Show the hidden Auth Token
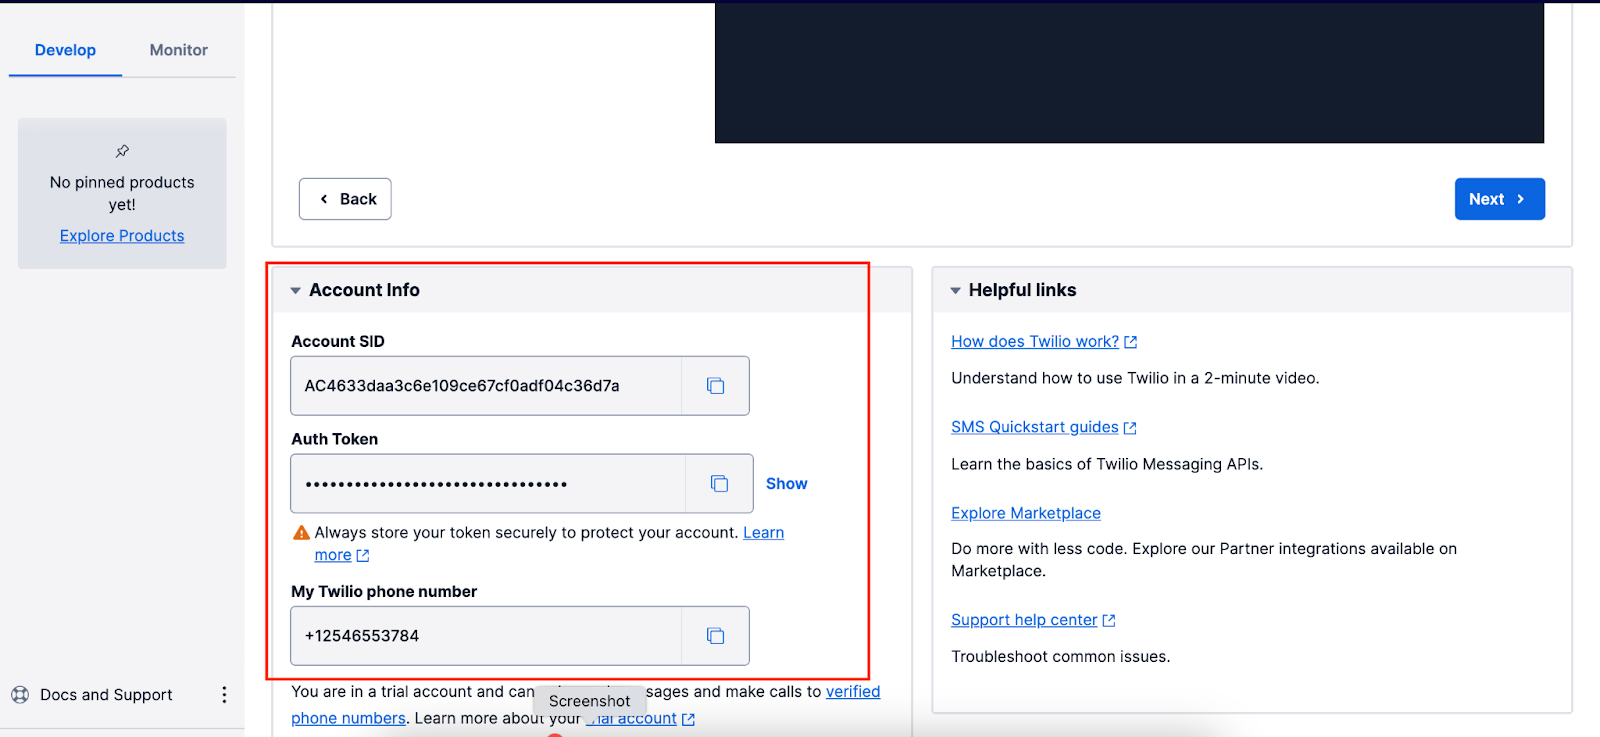The image size is (1600, 737). 786,484
